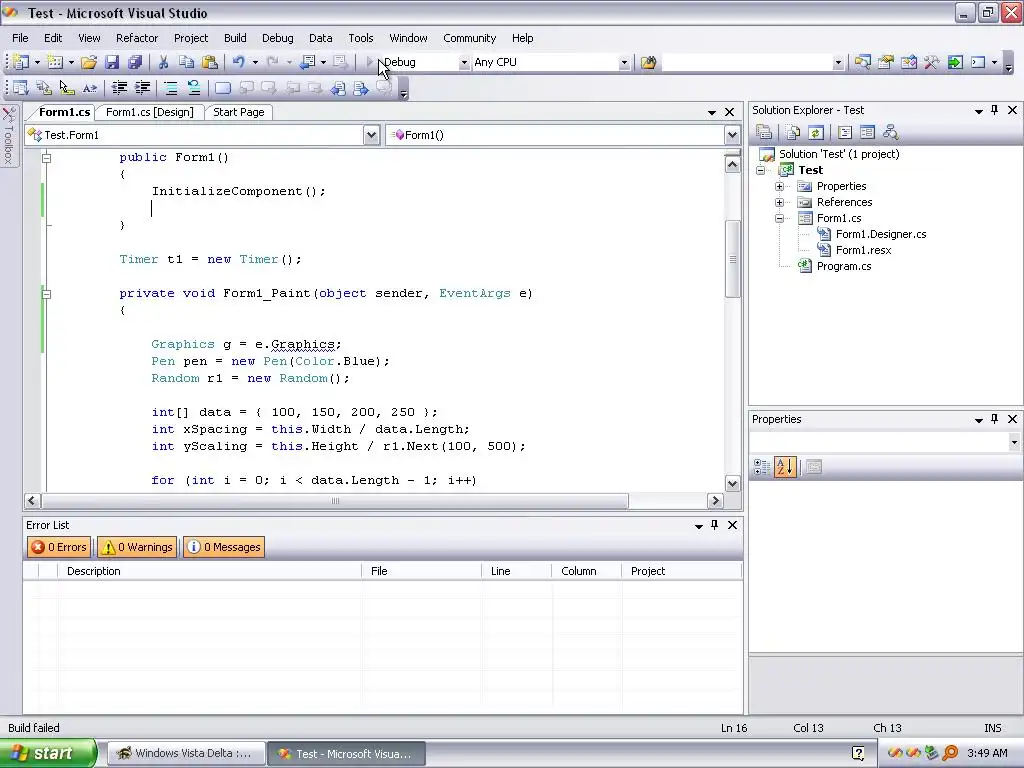Screen dimensions: 1024x768
Task: Open the Debug configuration dropdown
Action: [464, 63]
